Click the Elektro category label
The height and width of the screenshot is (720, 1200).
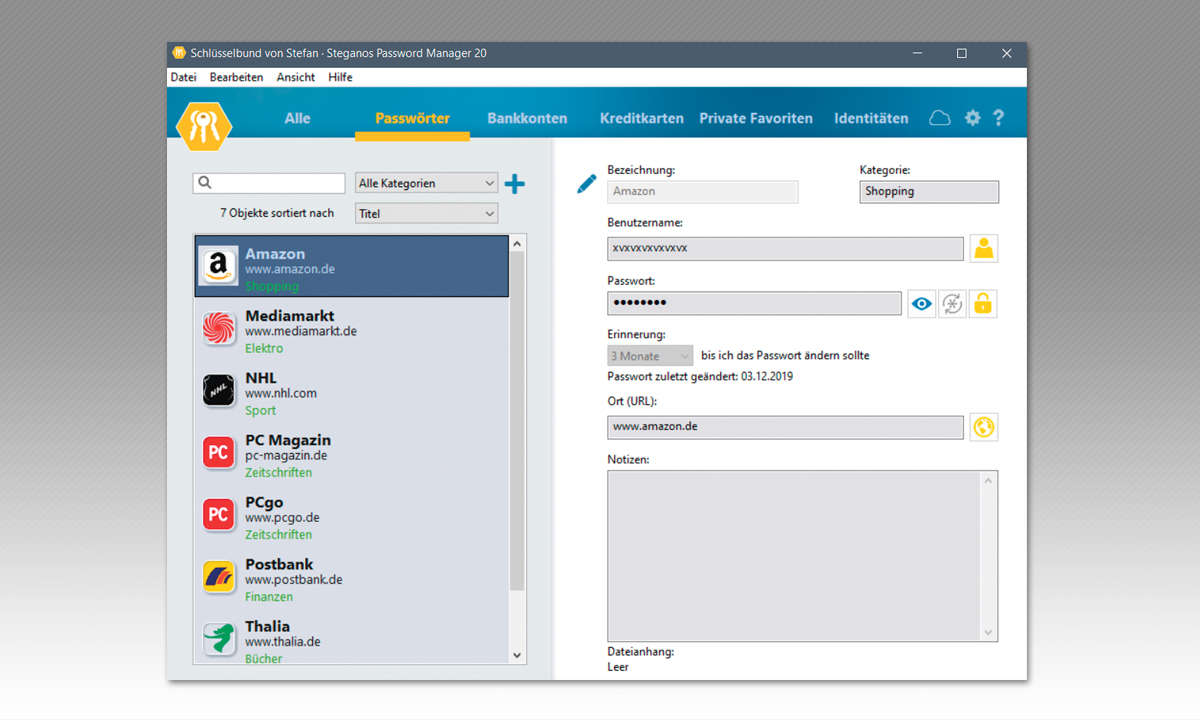pos(264,348)
